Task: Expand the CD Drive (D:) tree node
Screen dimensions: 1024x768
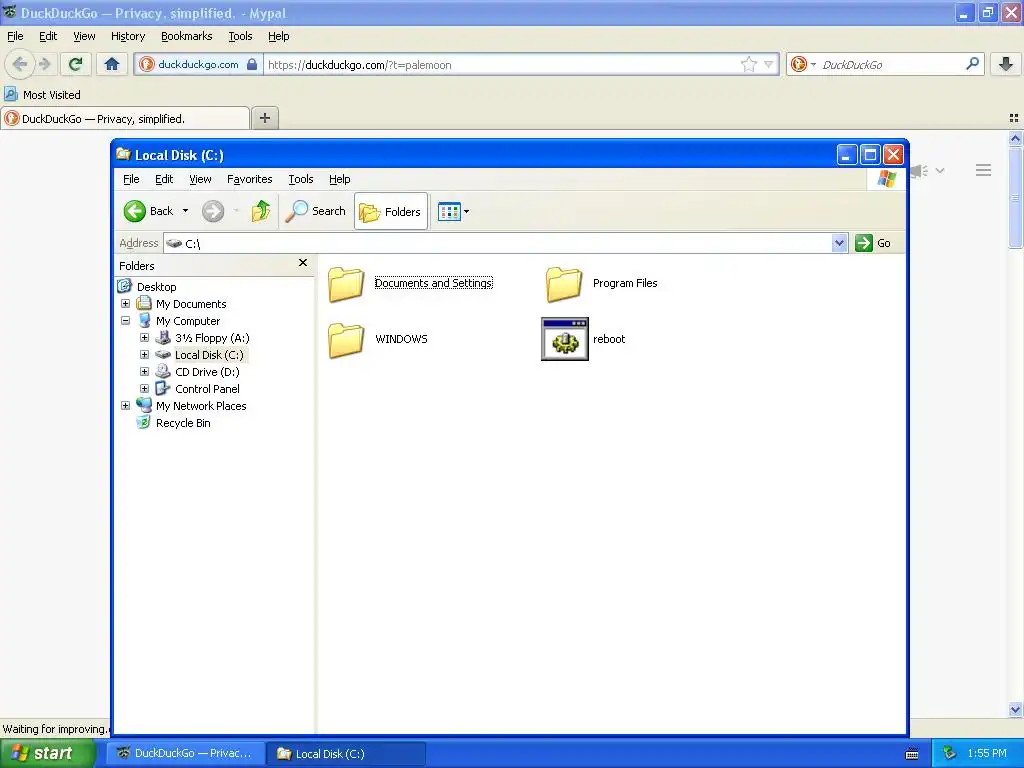Action: click(144, 372)
